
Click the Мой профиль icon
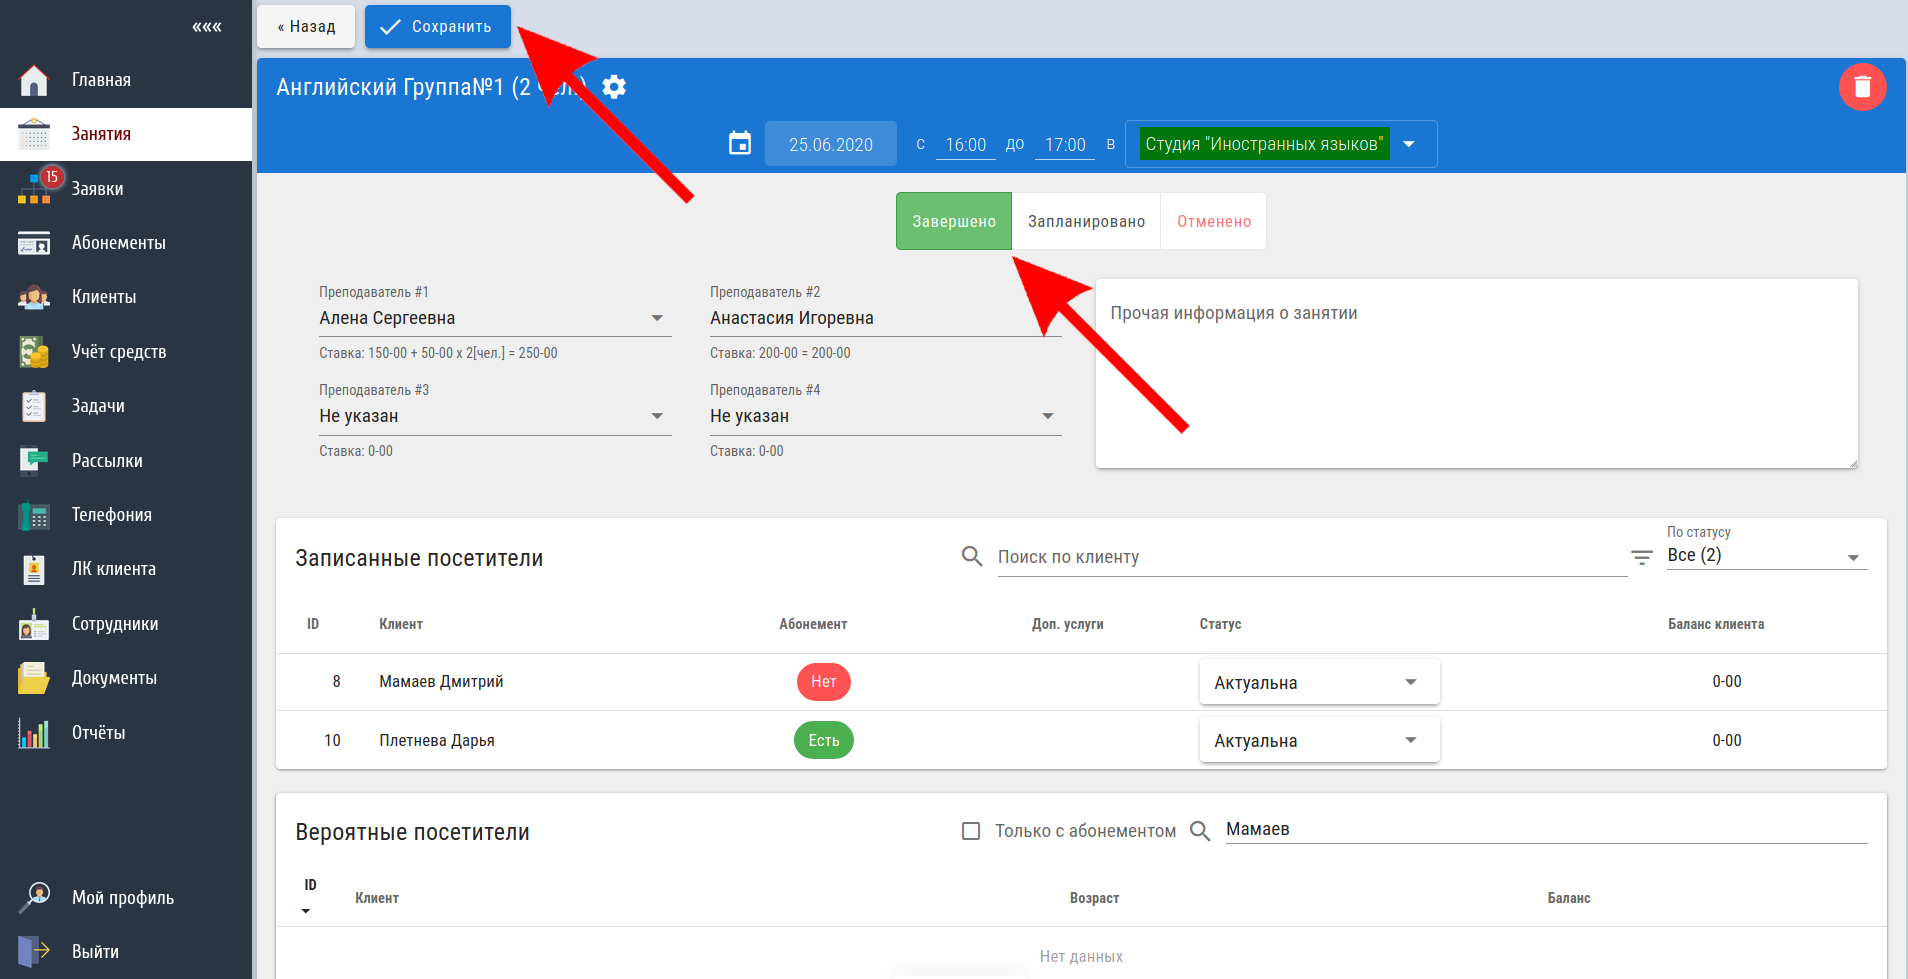click(x=34, y=897)
